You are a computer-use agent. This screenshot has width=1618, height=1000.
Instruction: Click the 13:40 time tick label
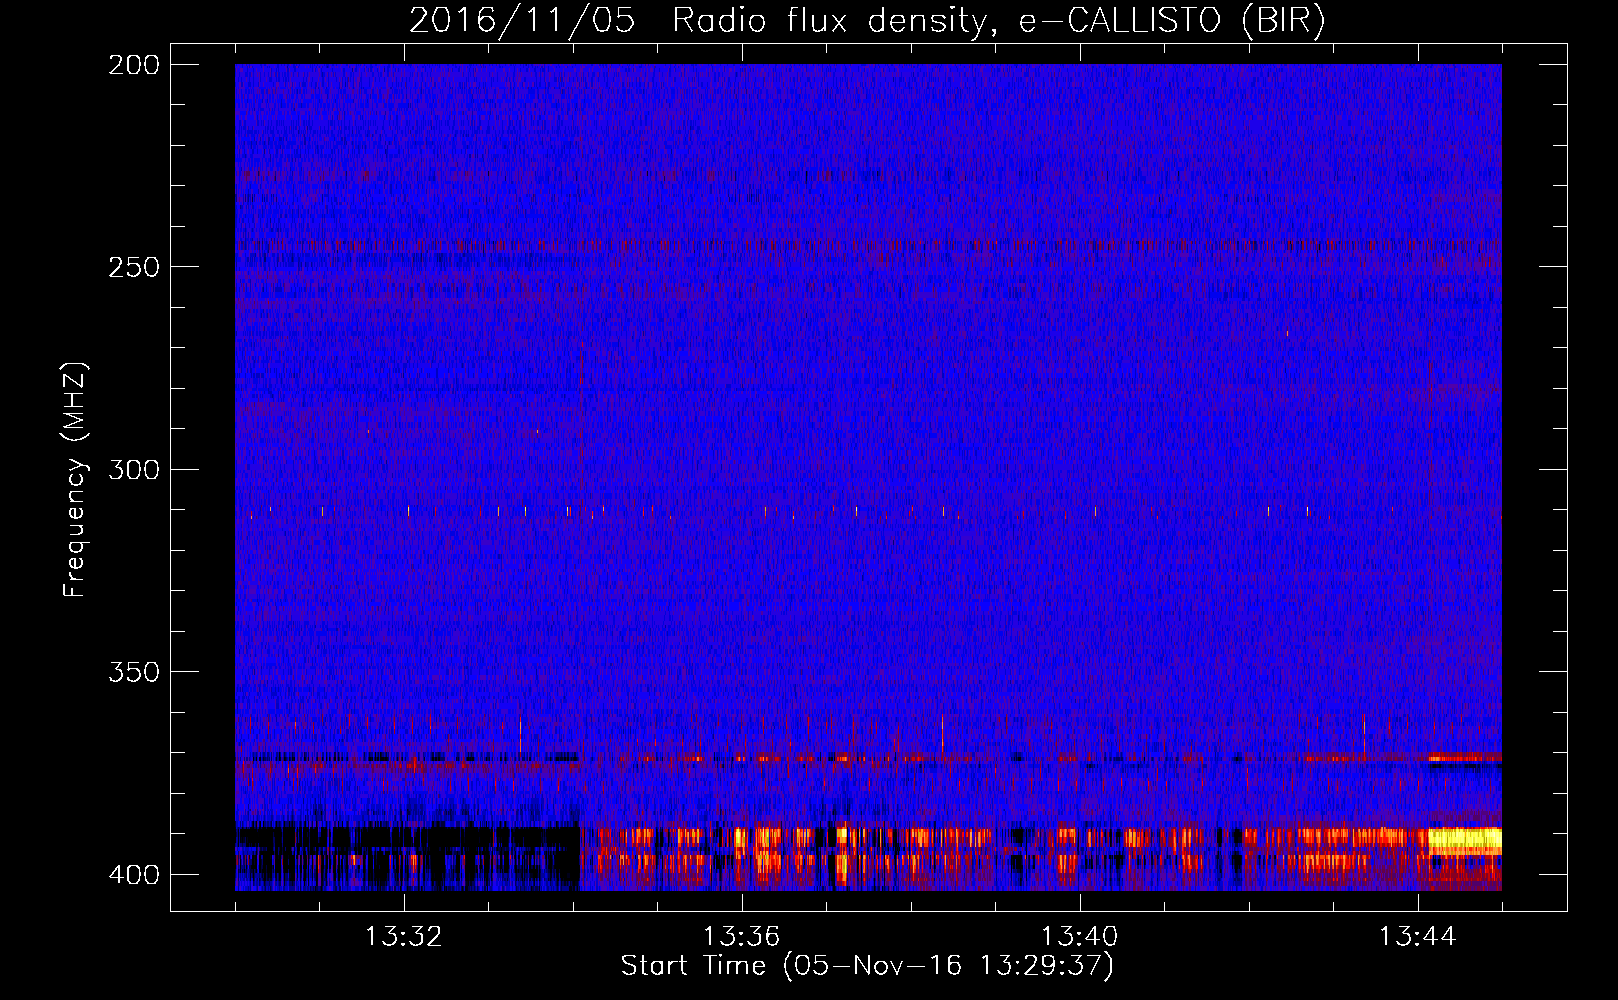[1080, 937]
